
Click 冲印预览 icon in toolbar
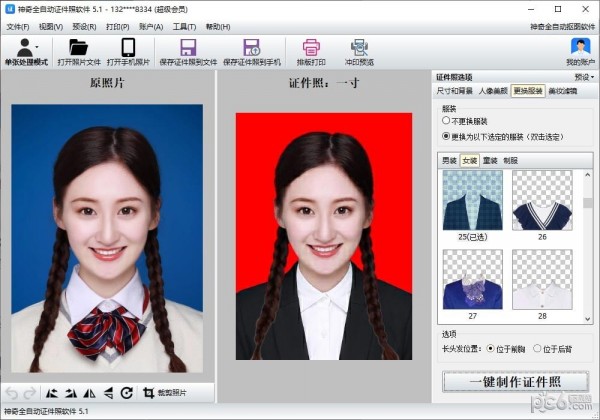pos(360,47)
